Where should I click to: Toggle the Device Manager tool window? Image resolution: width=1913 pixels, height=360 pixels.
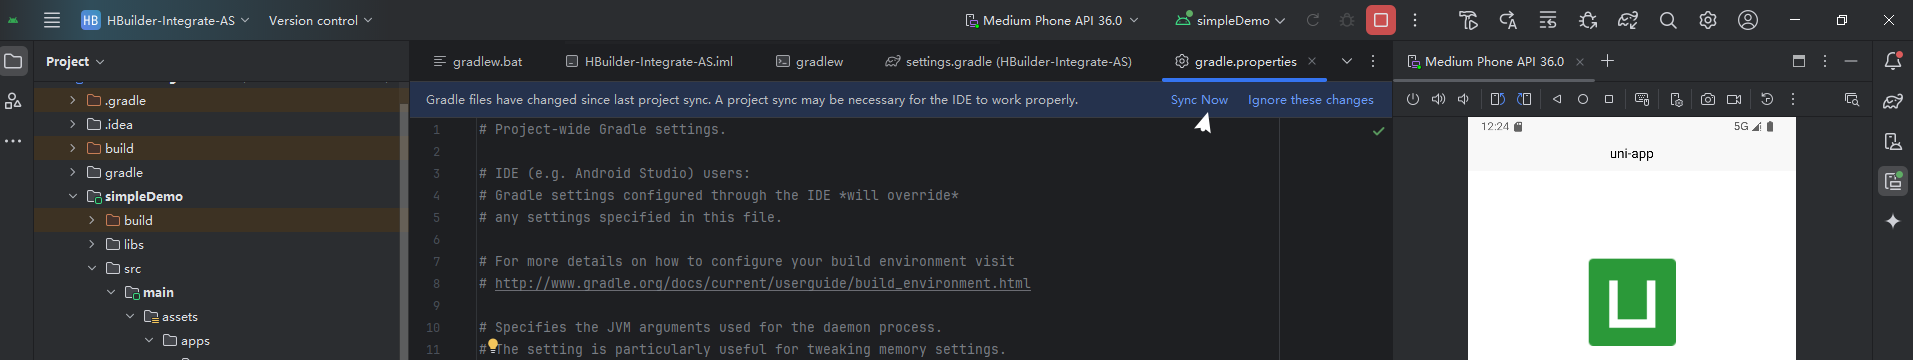[1893, 141]
